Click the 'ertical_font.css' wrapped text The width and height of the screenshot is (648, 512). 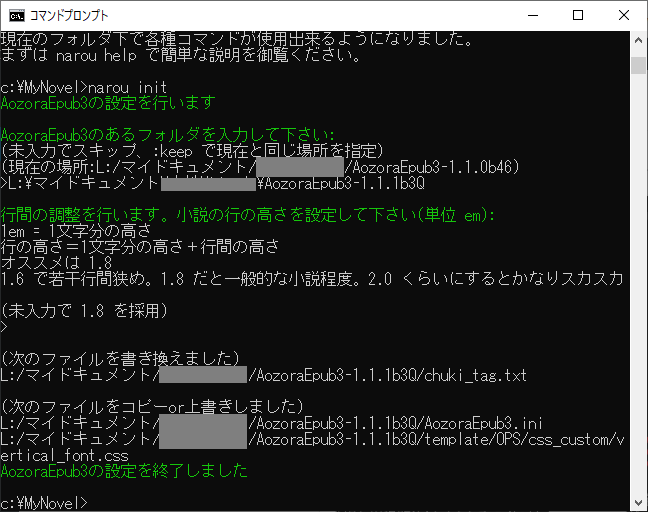pos(64,456)
